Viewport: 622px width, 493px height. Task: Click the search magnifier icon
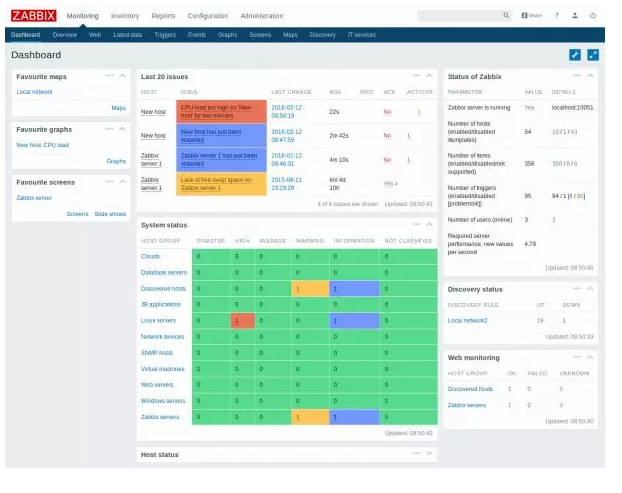point(506,15)
